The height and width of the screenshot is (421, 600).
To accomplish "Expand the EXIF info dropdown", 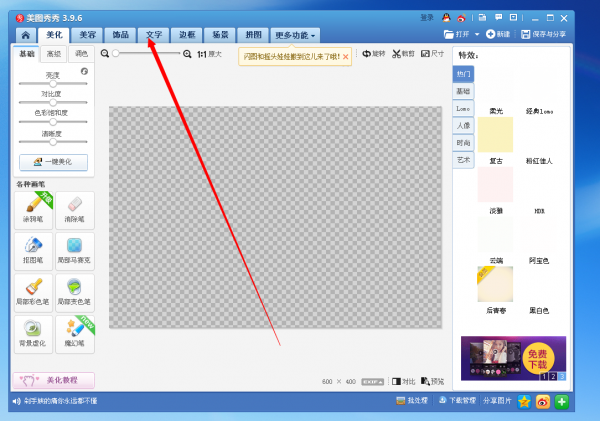I will pyautogui.click(x=372, y=382).
